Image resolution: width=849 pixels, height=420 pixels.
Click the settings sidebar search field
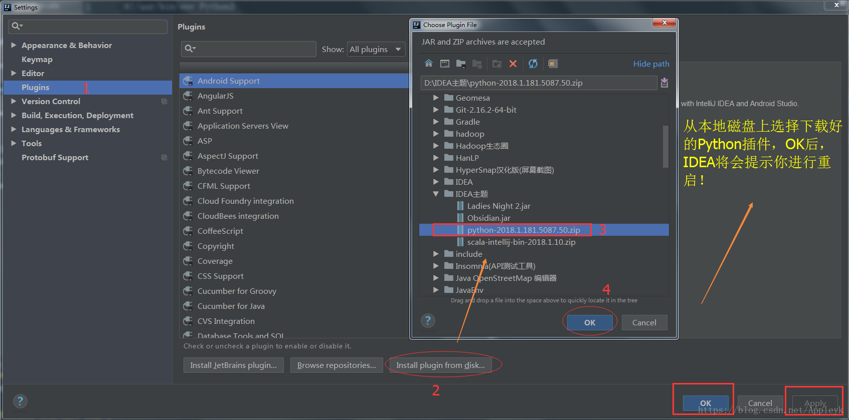pos(88,27)
